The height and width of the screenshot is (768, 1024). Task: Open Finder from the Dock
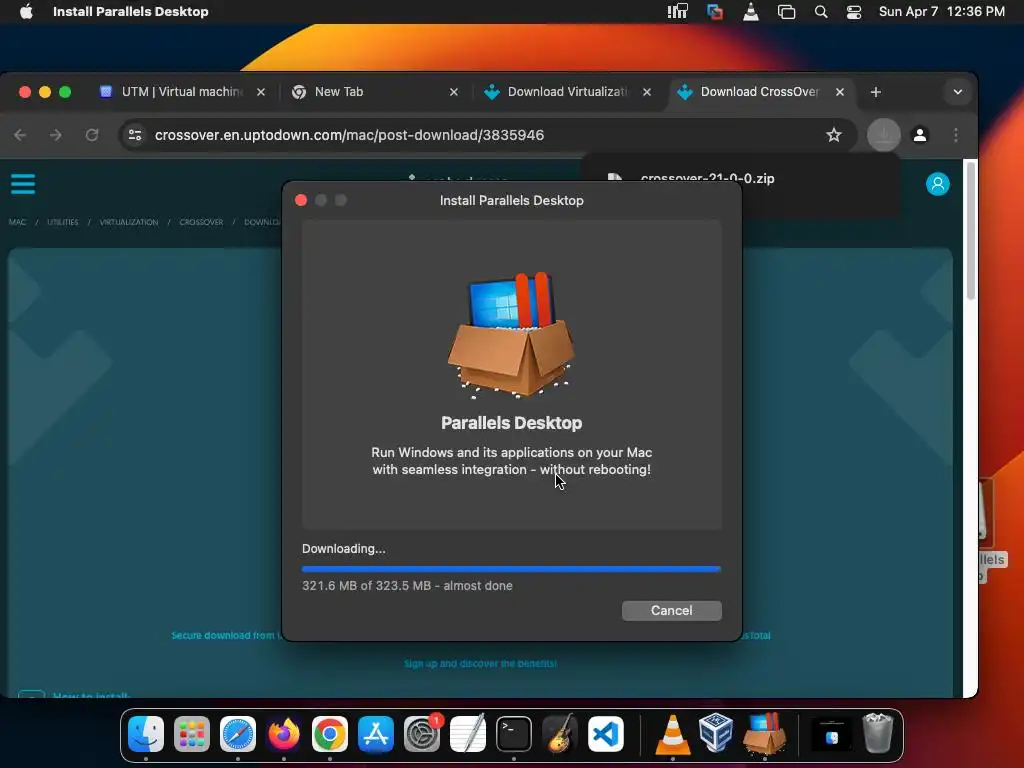coord(146,734)
